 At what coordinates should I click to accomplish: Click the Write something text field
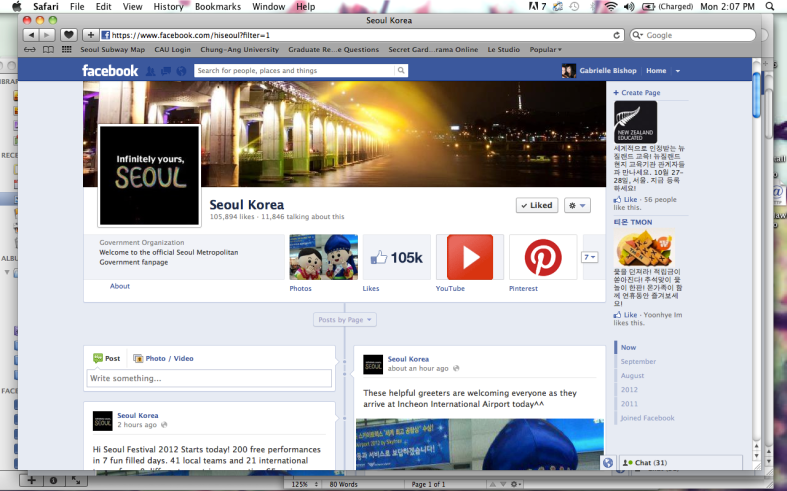coord(209,379)
